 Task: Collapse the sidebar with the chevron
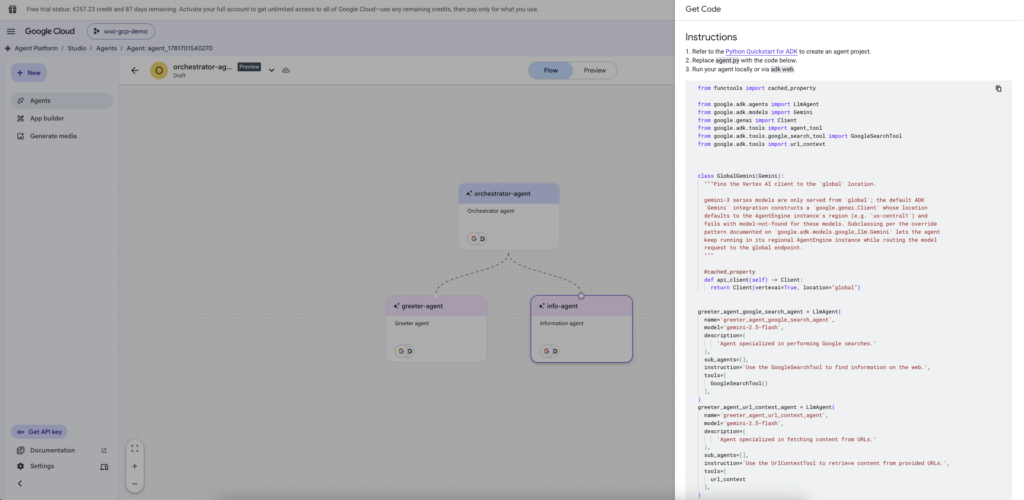click(x=20, y=484)
